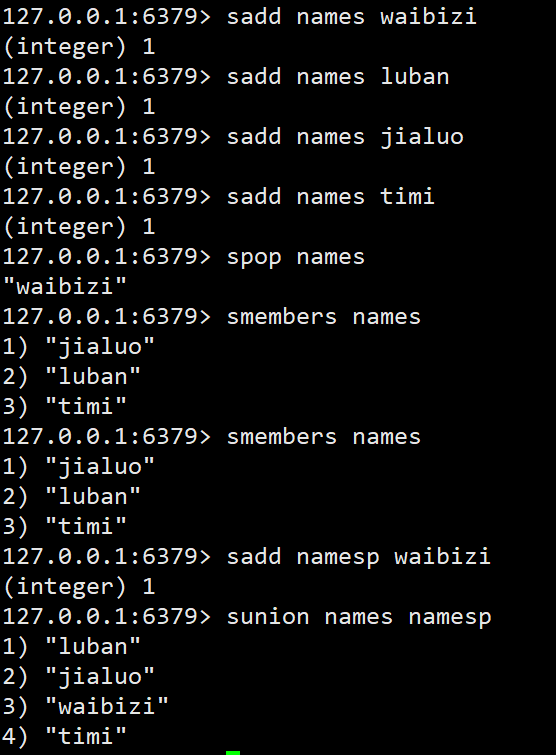Image resolution: width=556 pixels, height=755 pixels.
Task: Click the green terminal cursor at bottom
Action: (233, 753)
